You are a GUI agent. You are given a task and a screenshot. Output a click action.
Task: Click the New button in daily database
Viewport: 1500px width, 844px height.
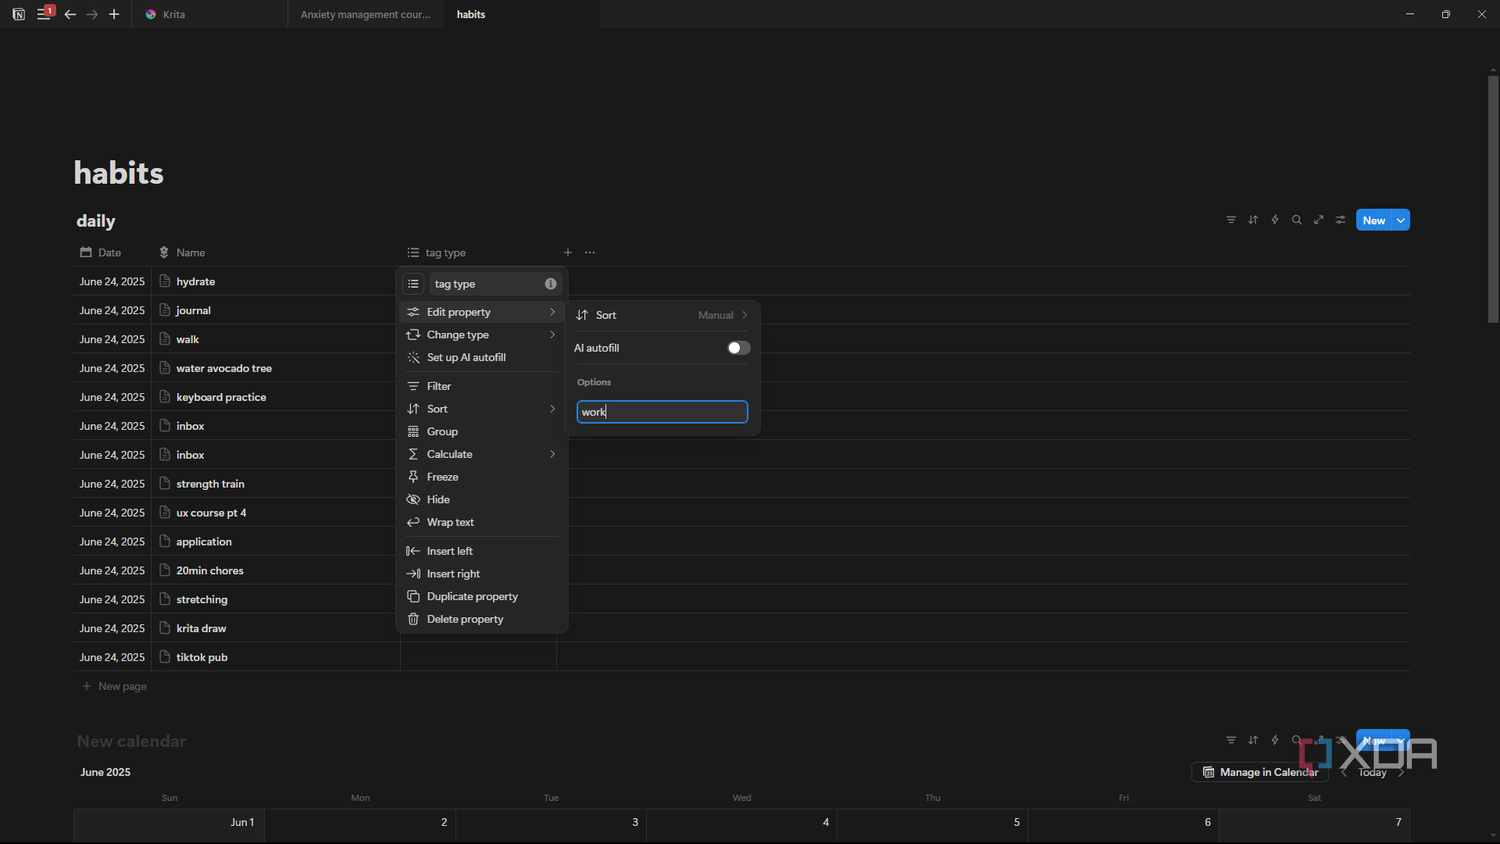[1374, 220]
